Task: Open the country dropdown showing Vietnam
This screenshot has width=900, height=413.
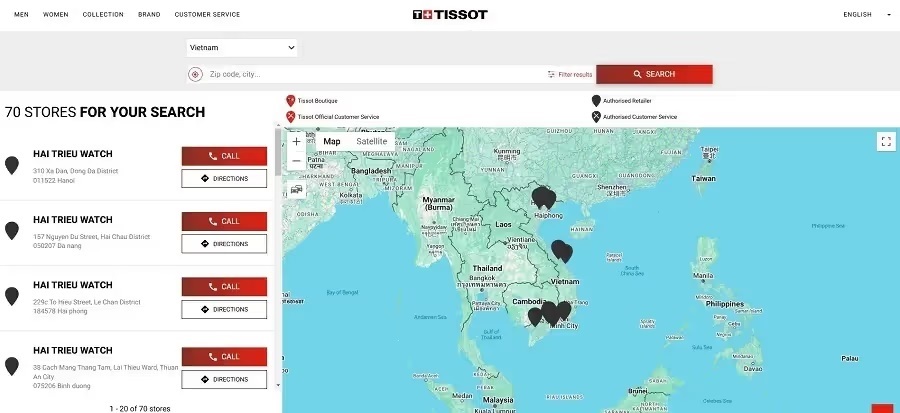Action: 242,48
